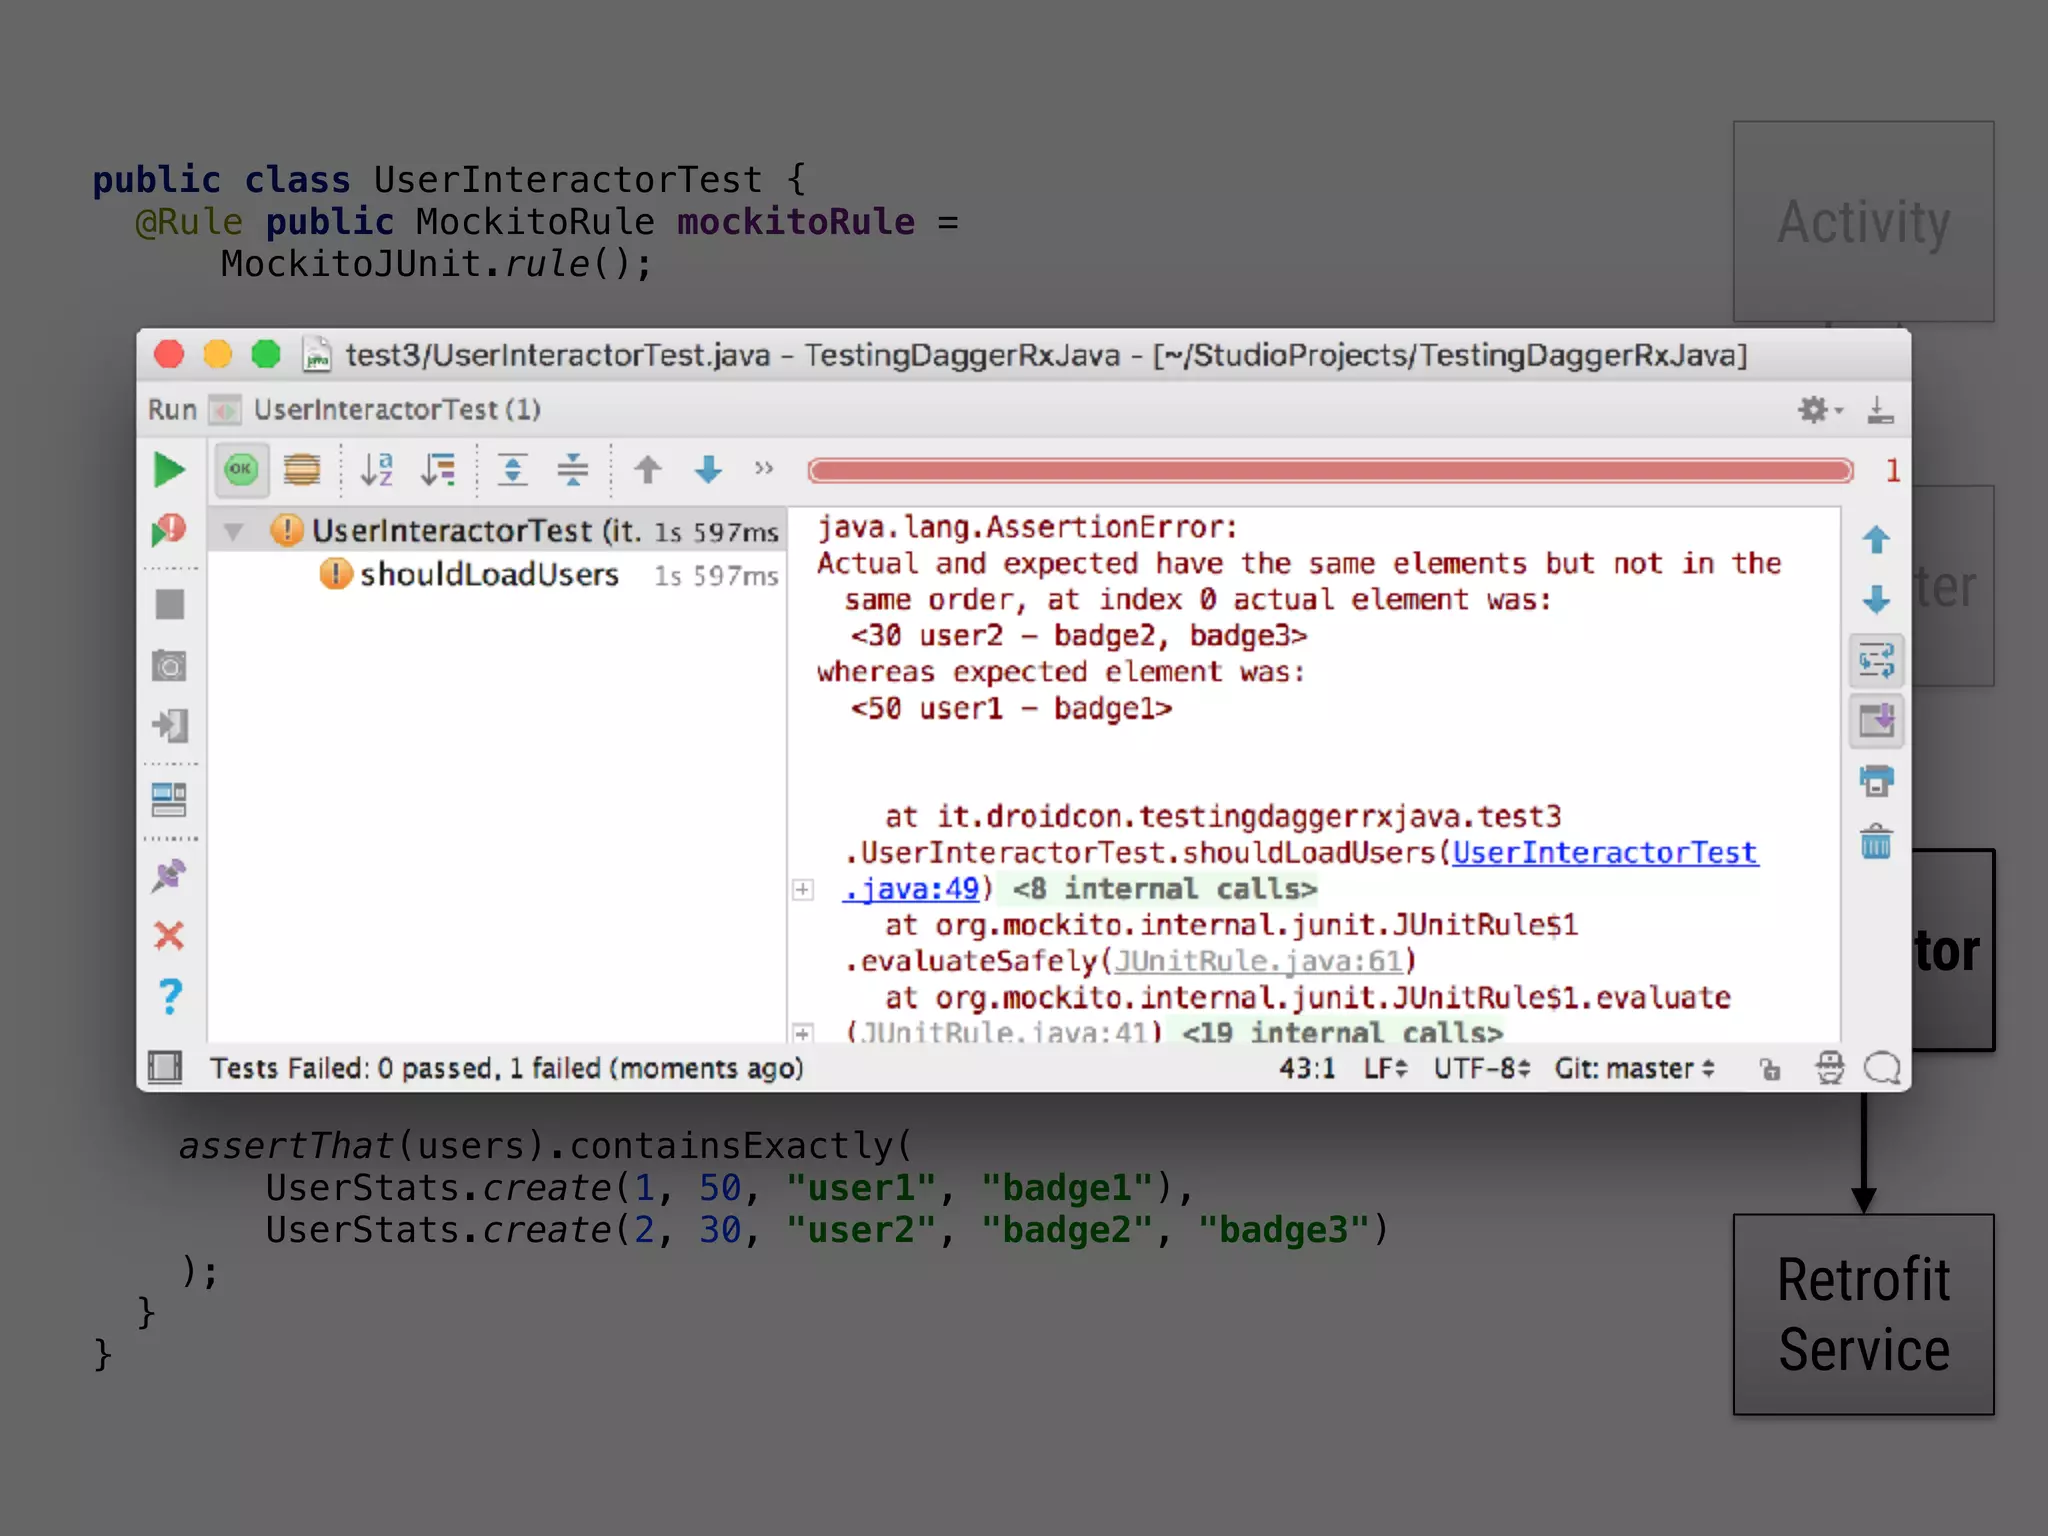The image size is (2048, 1536).
Task: Collapse the UserInteractorTest tree node
Action: coord(233,532)
